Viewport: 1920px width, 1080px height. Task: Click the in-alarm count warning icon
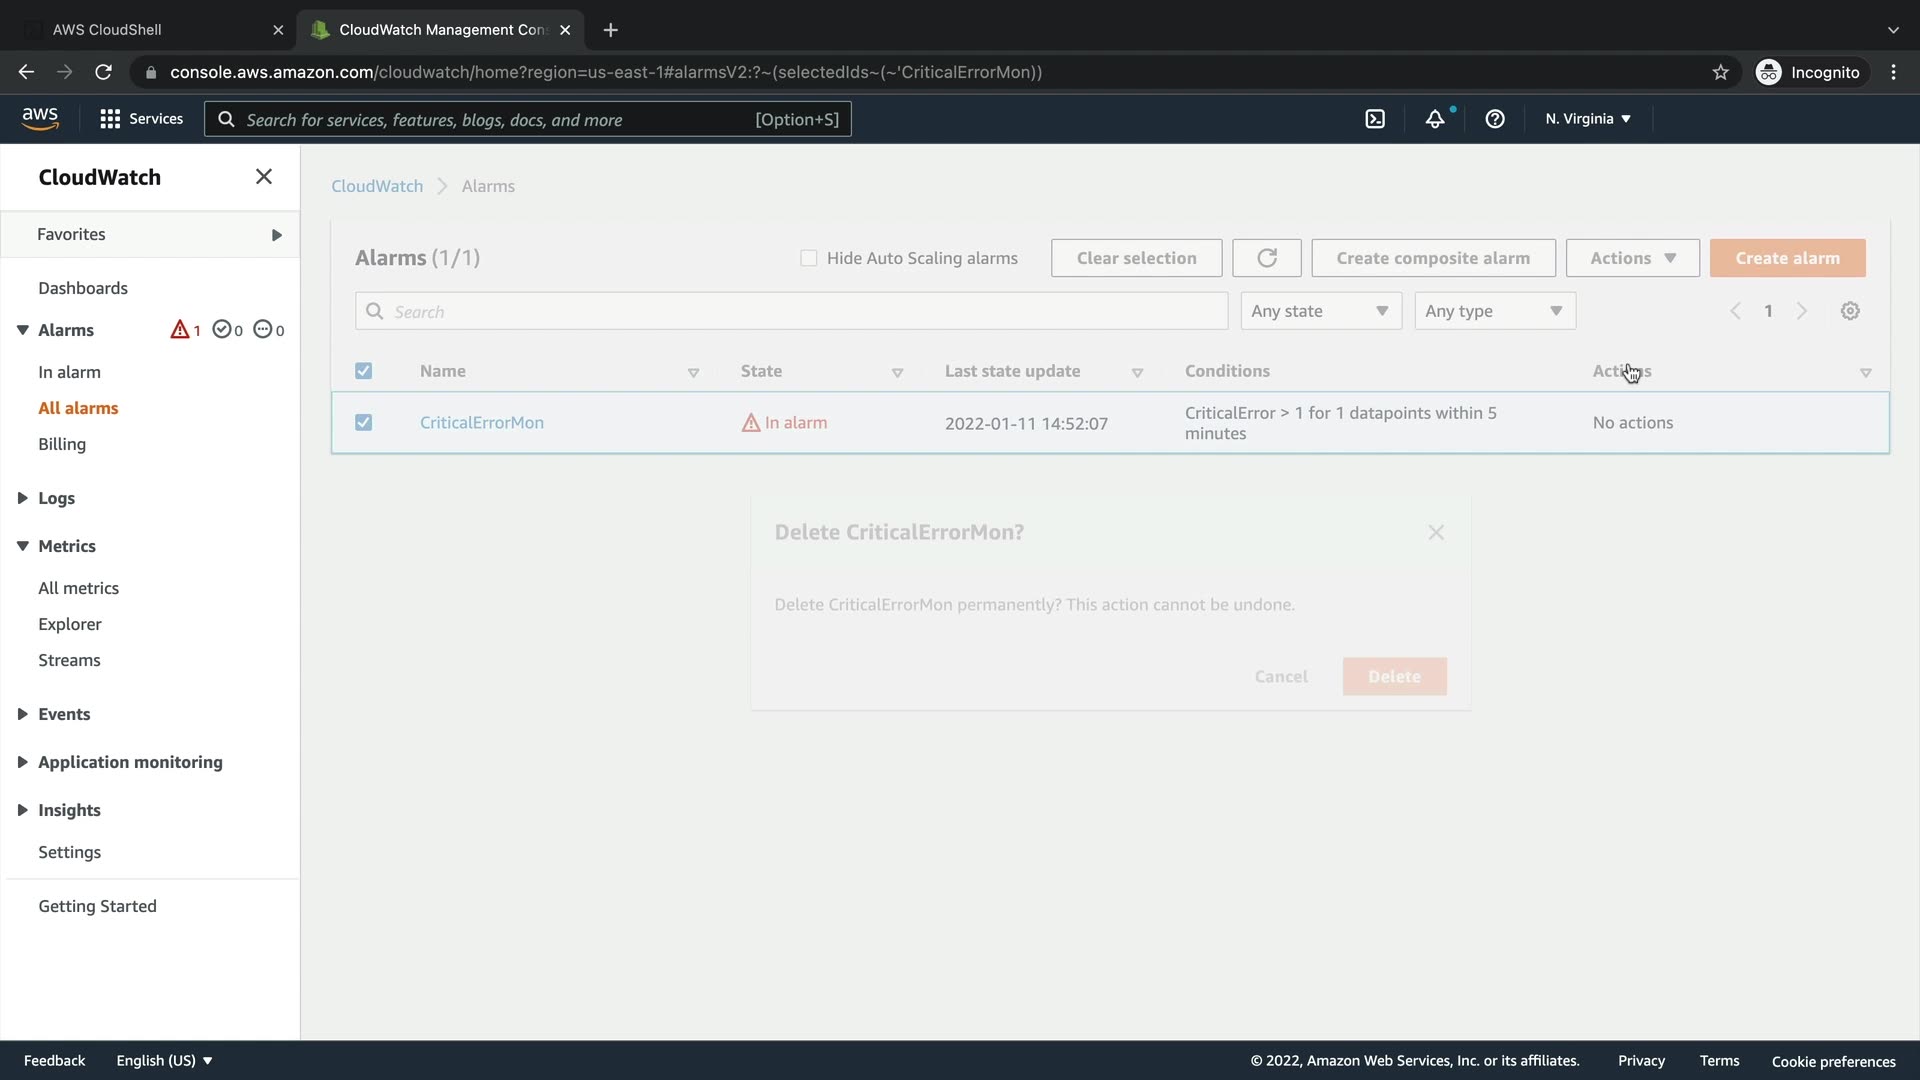coord(180,330)
